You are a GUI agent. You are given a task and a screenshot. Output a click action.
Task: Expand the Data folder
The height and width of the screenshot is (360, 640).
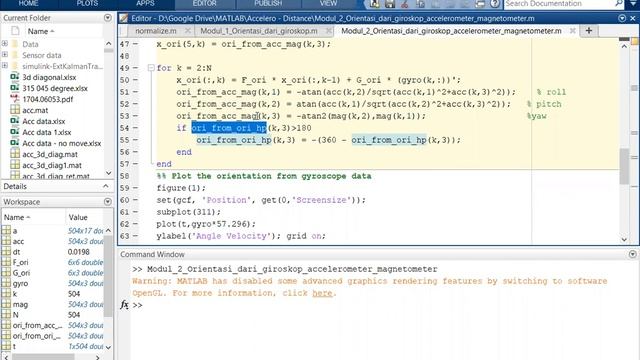click(x=4, y=43)
